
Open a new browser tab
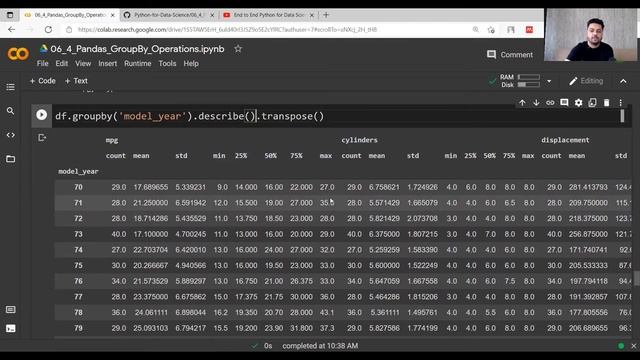[x=326, y=15]
